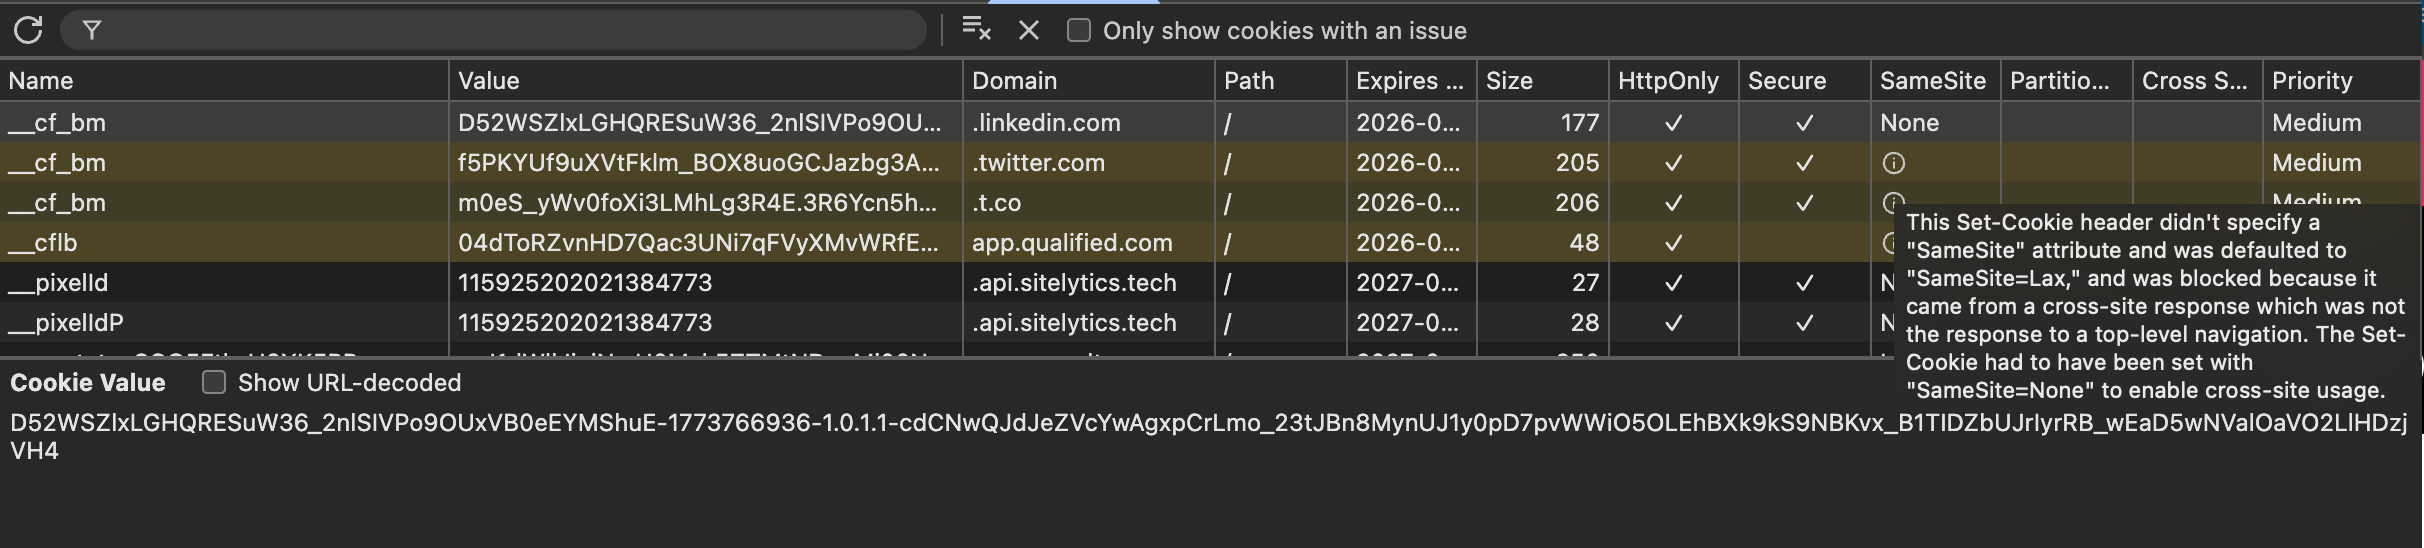Click the filter funnel icon
Image resolution: width=2424 pixels, height=548 pixels.
[92, 30]
